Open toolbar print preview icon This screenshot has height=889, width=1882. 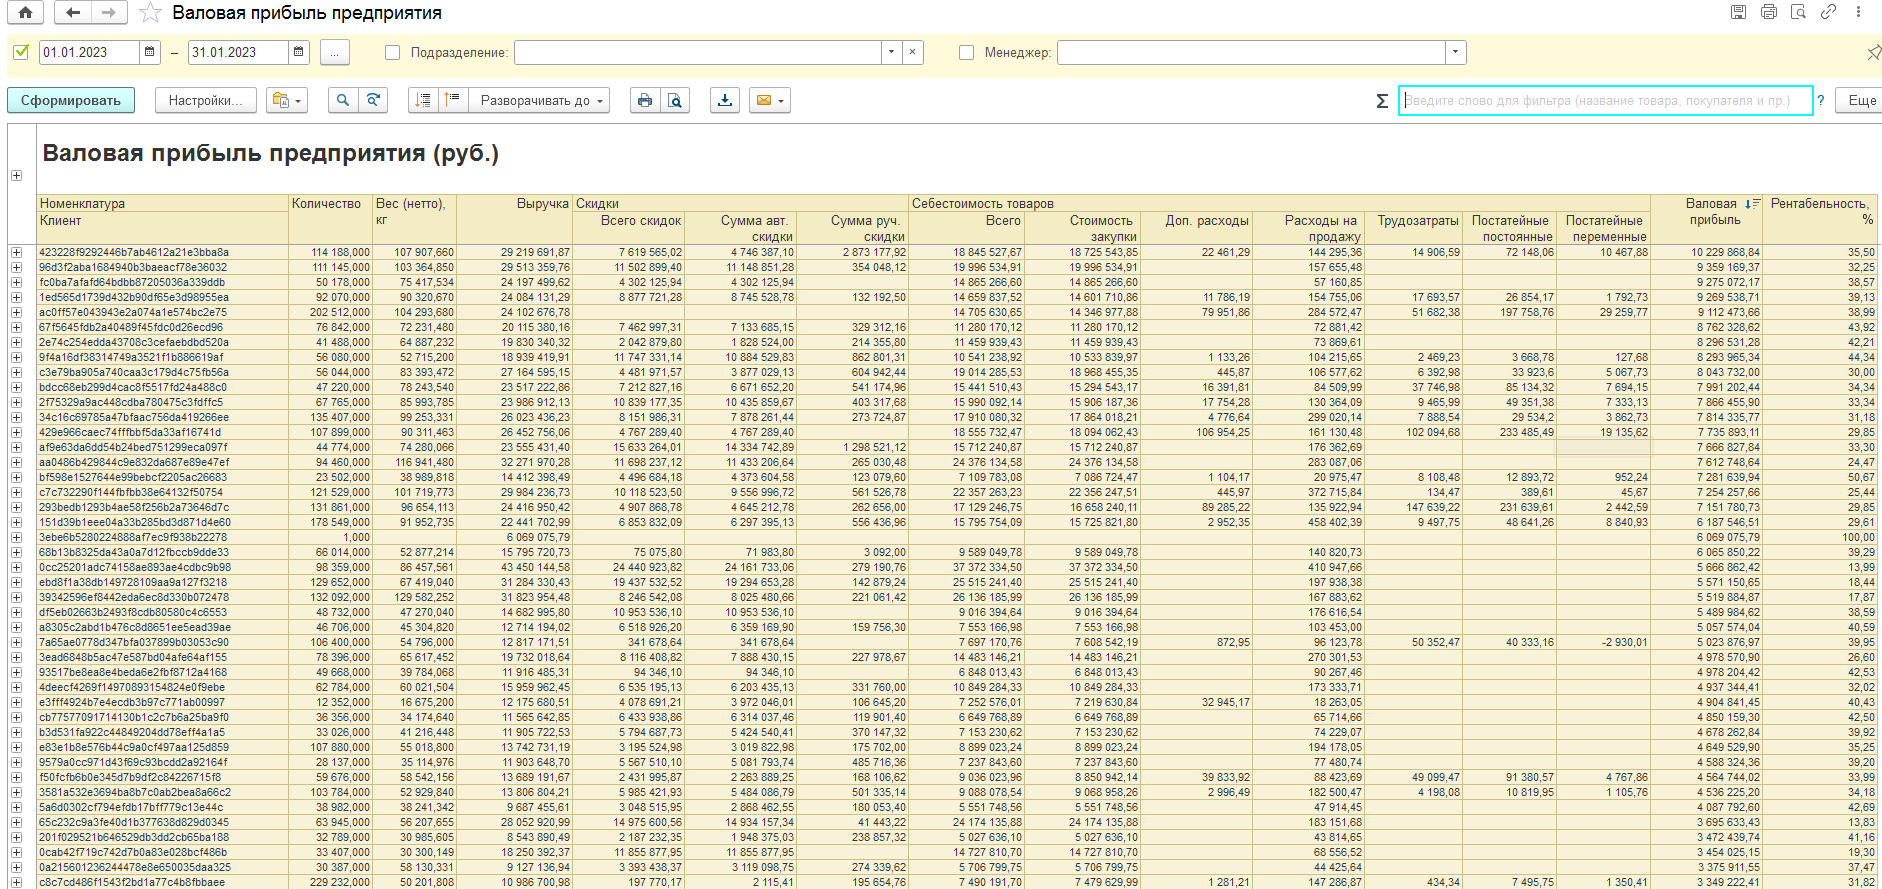coord(675,100)
